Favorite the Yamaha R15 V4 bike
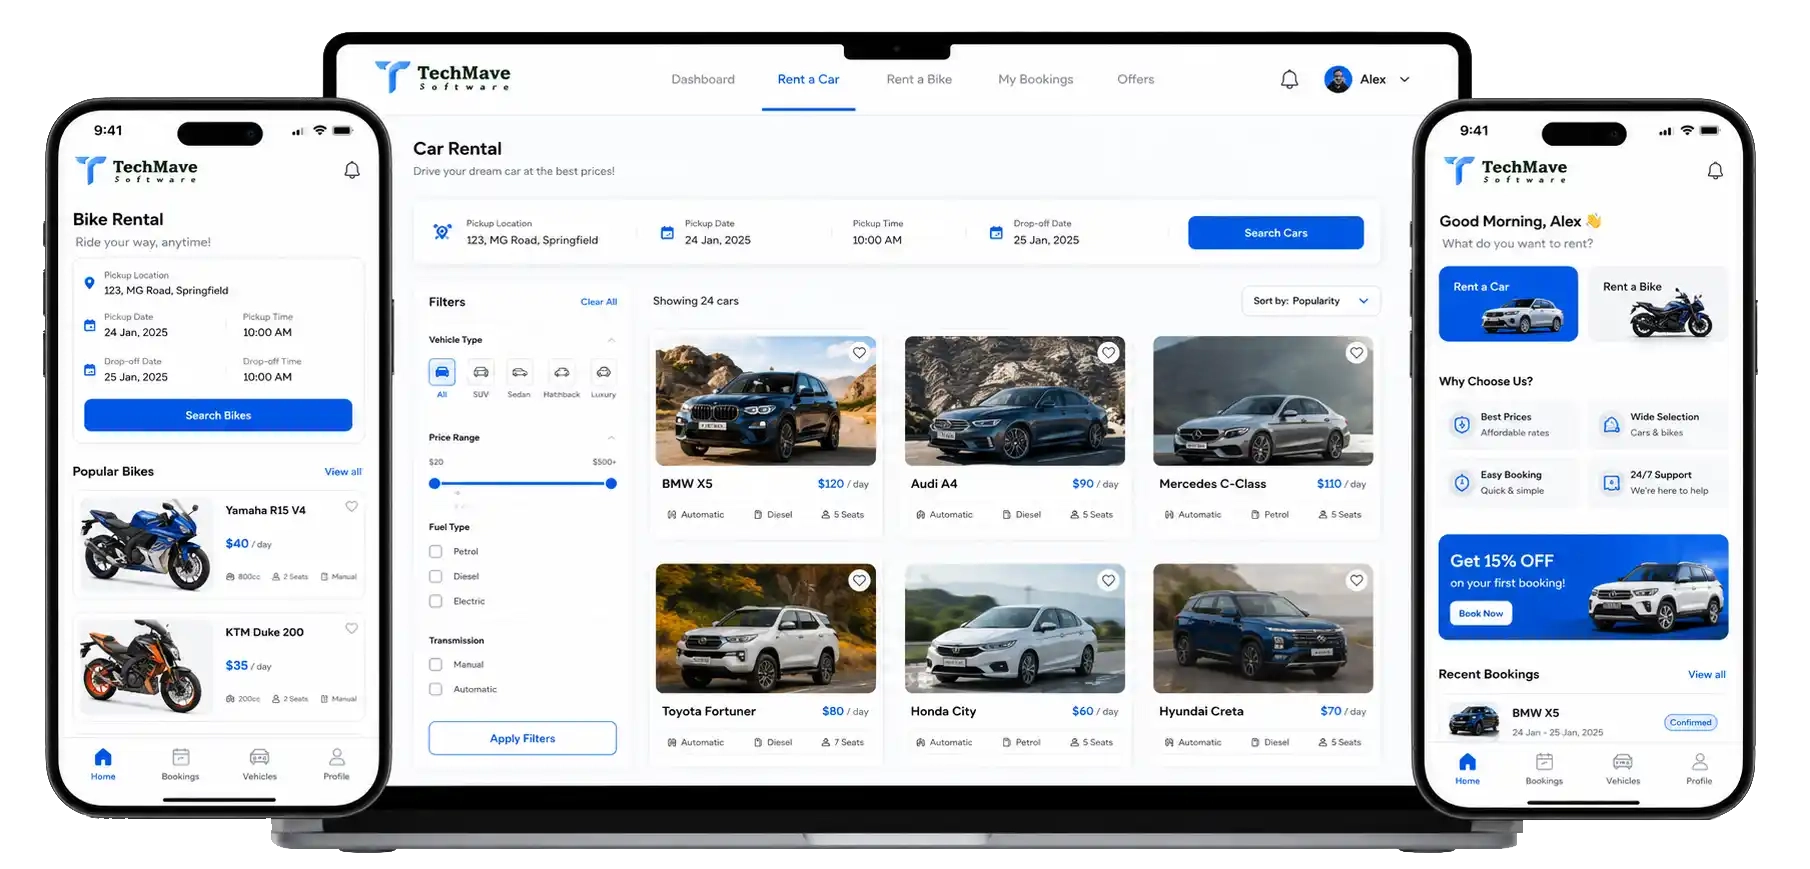The height and width of the screenshot is (869, 1810). coord(351,506)
